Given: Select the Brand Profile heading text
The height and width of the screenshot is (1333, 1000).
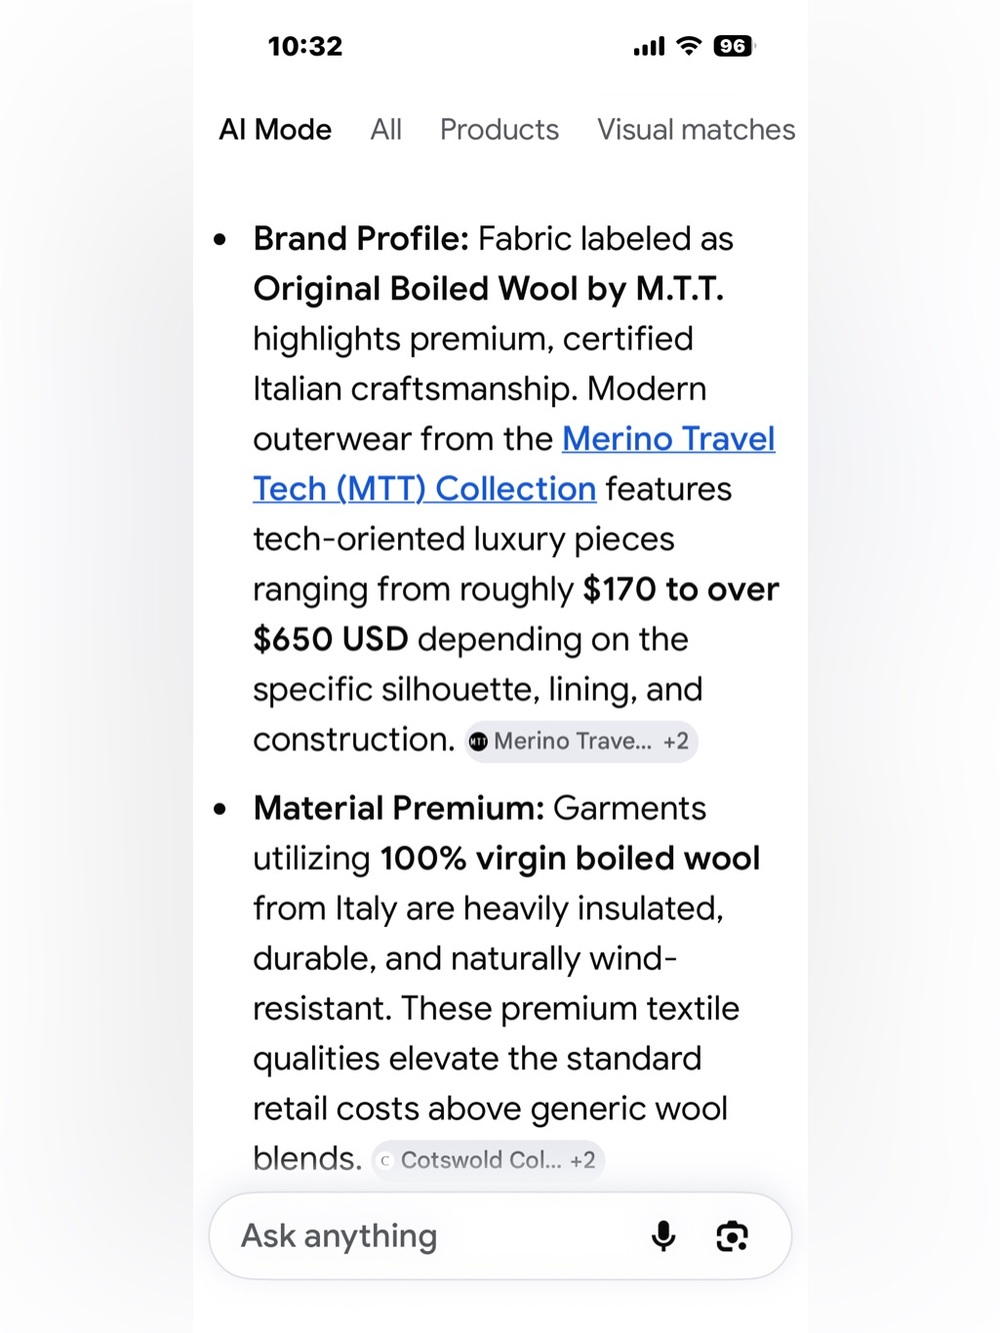Looking at the screenshot, I should (361, 239).
